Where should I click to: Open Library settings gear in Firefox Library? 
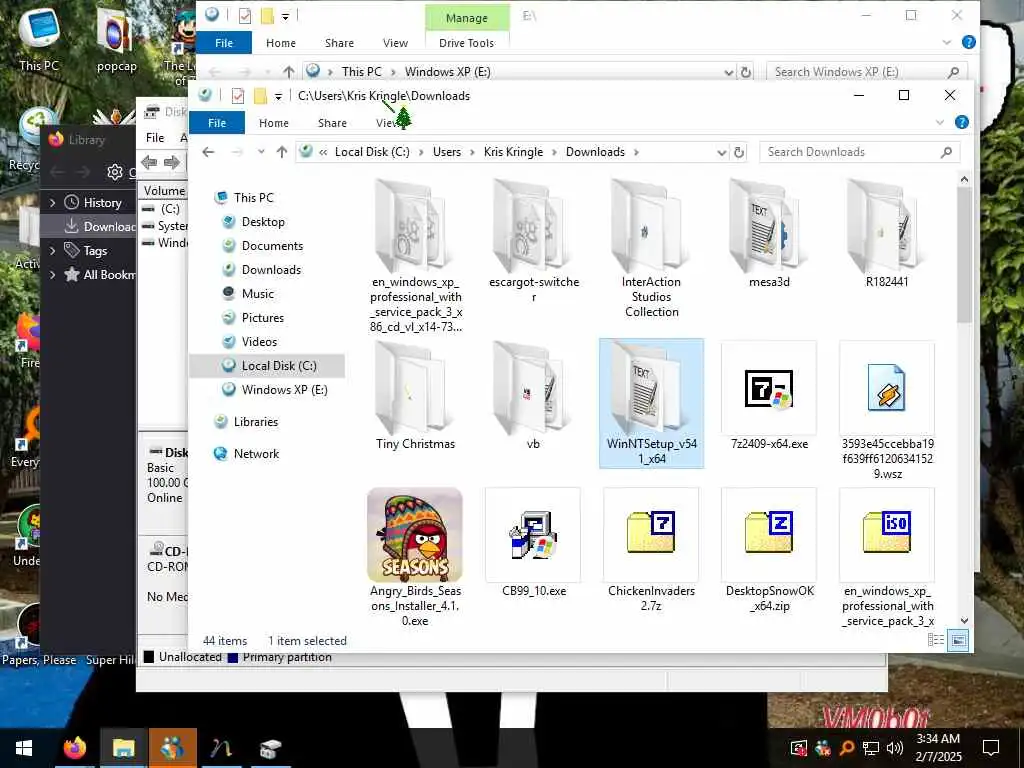(x=115, y=172)
